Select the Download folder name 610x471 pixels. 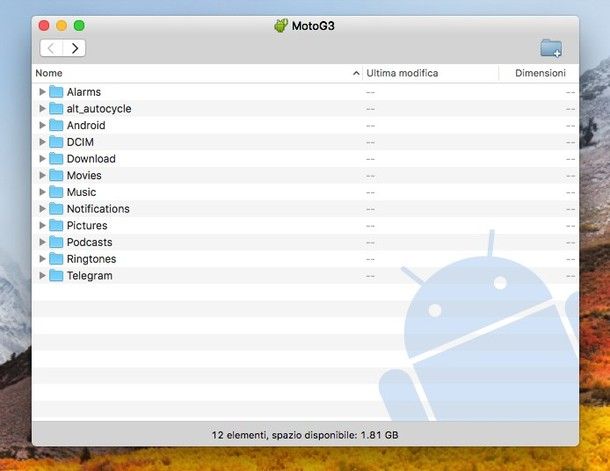point(91,159)
